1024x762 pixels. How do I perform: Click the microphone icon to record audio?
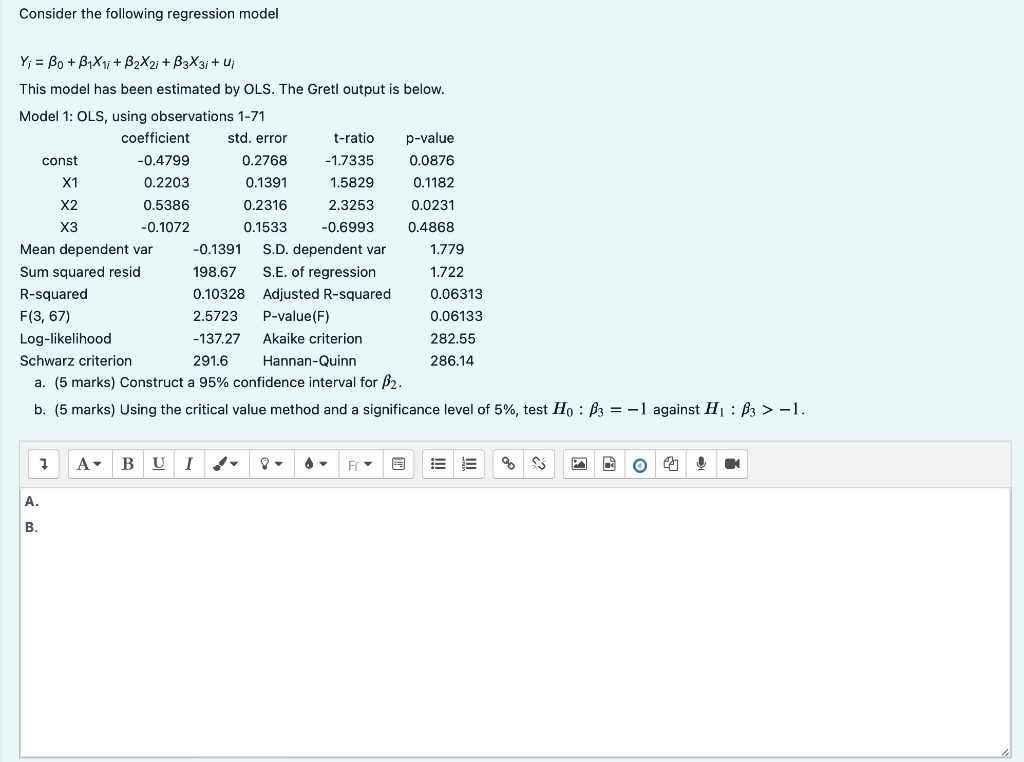(x=701, y=463)
